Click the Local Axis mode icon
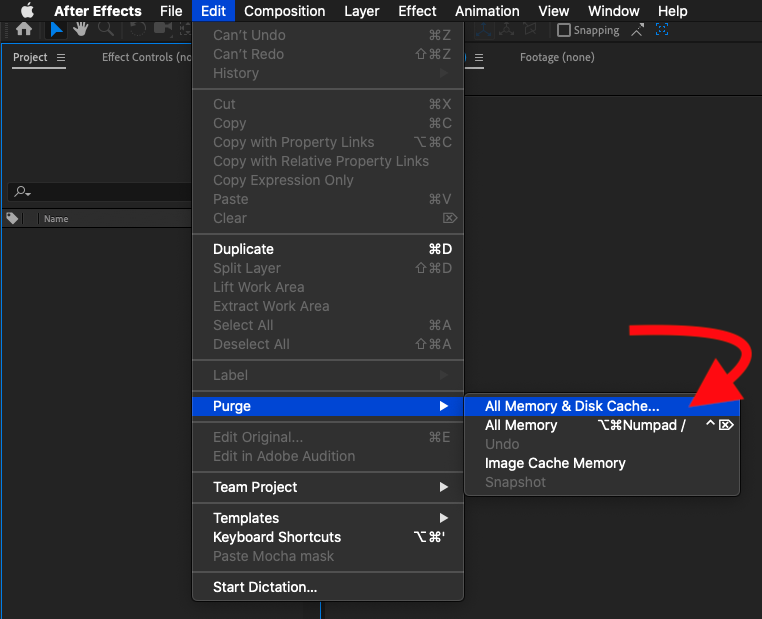 pyautogui.click(x=483, y=30)
